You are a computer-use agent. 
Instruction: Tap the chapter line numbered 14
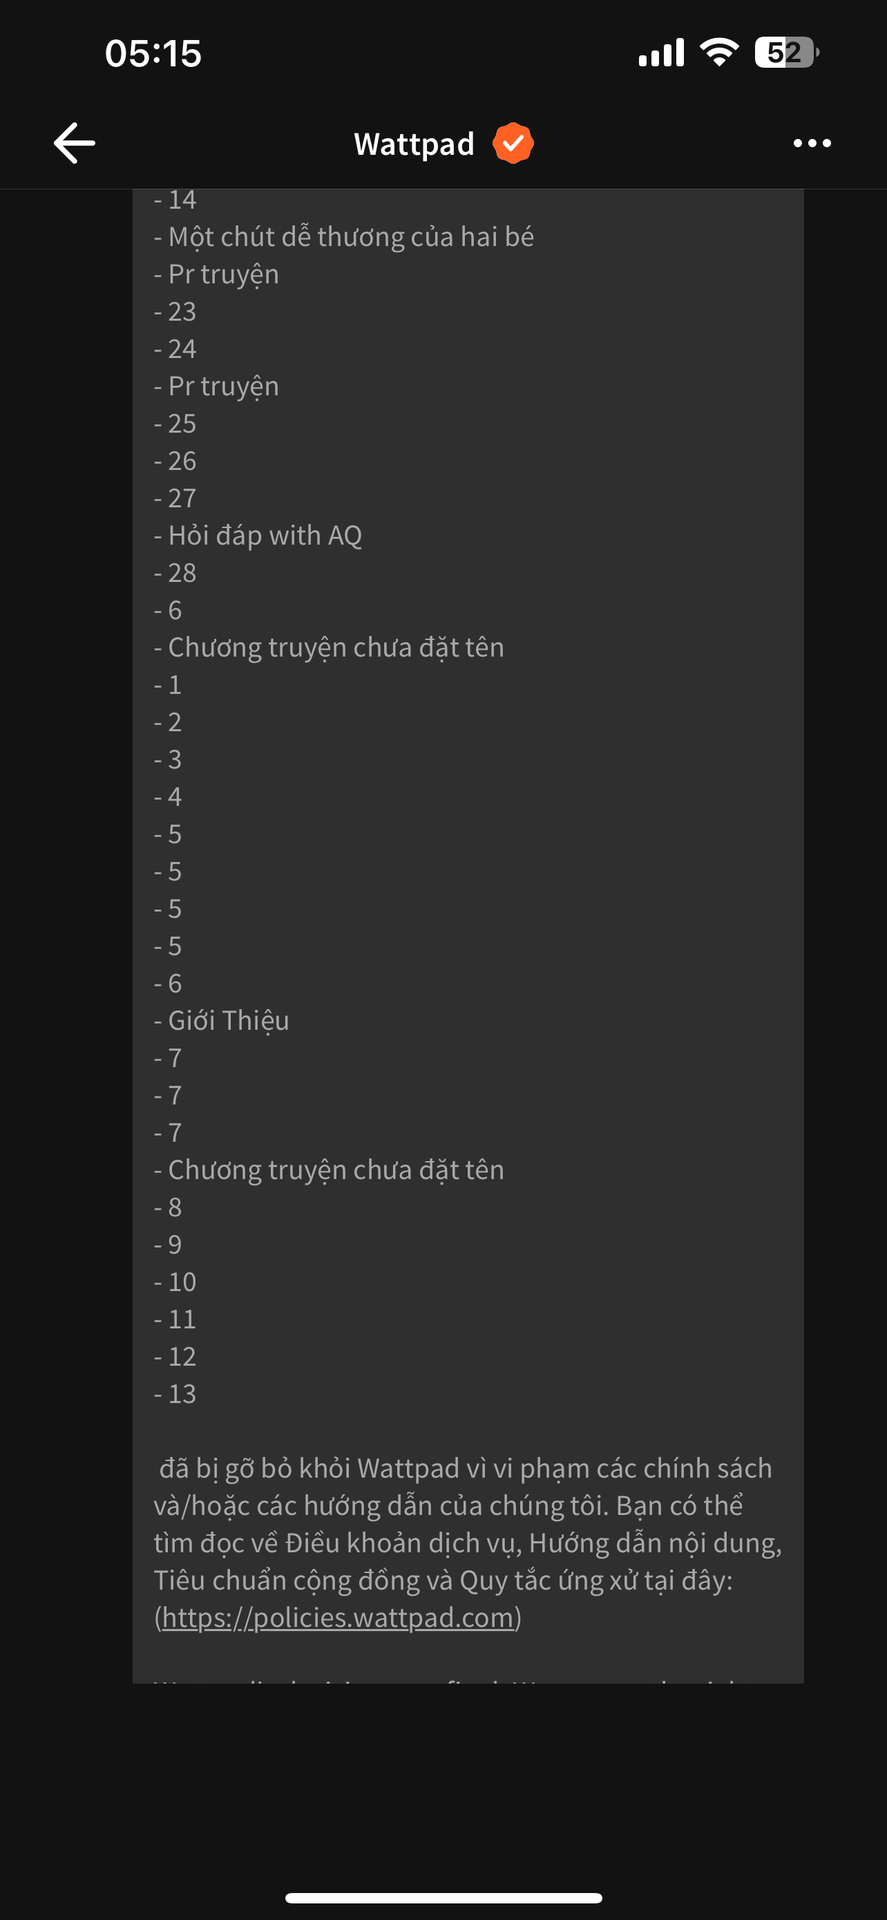coord(175,200)
